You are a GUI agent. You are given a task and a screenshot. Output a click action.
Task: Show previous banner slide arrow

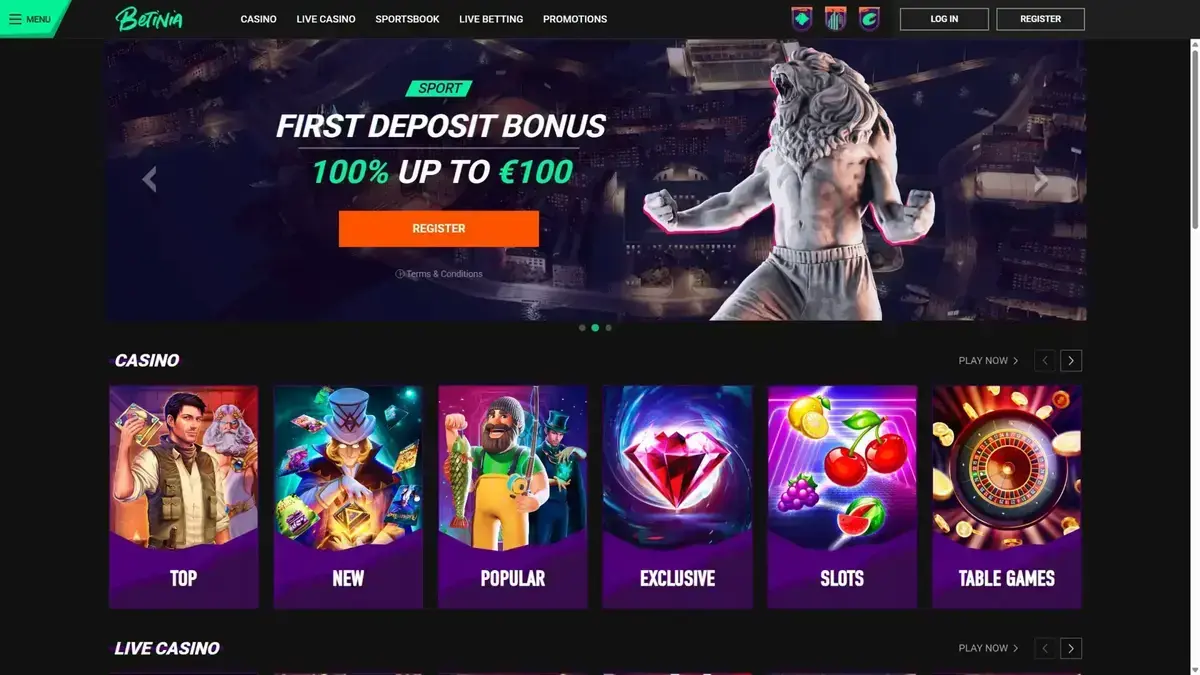[150, 180]
